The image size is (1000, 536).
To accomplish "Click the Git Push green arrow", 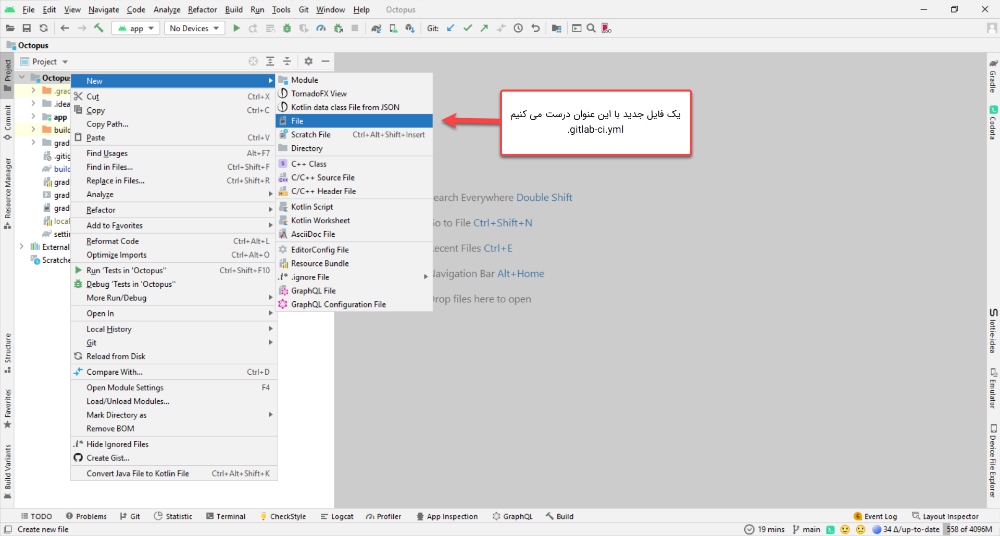I will coord(484,28).
